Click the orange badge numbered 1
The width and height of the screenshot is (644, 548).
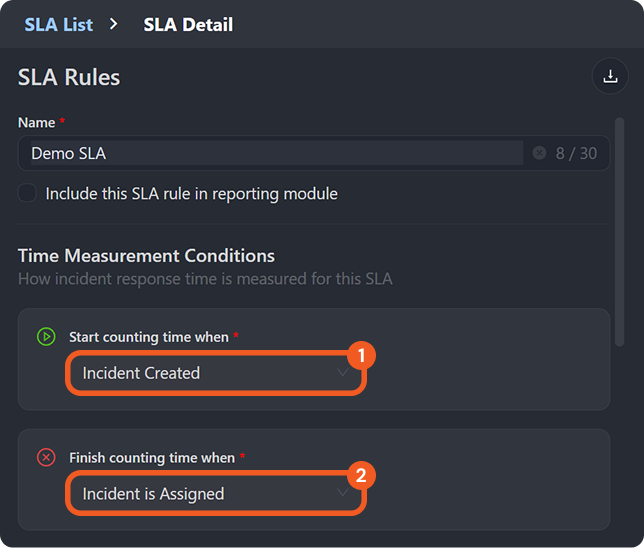coord(361,354)
